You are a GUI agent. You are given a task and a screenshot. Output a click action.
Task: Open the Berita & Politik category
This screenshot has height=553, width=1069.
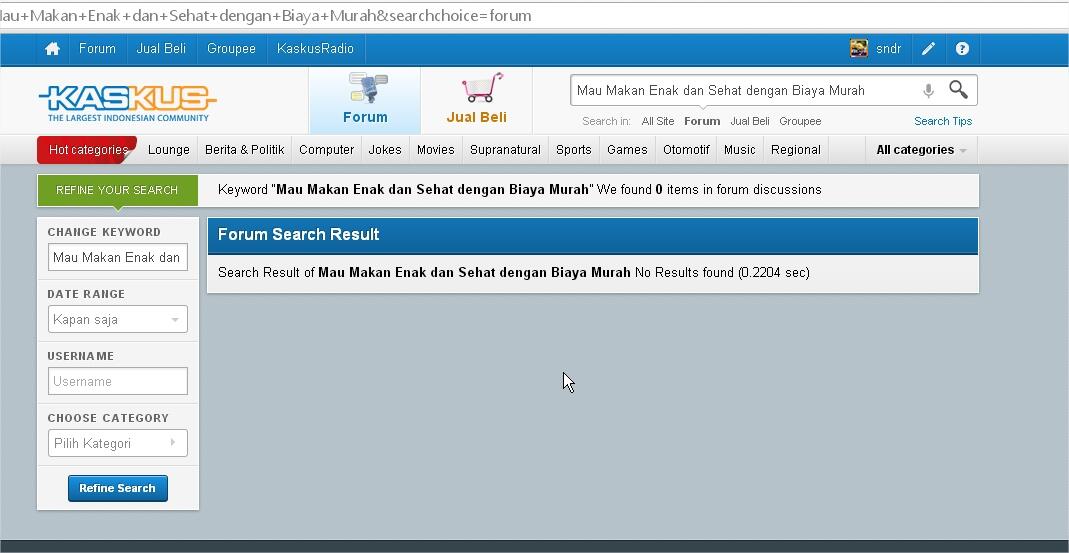[x=245, y=150]
